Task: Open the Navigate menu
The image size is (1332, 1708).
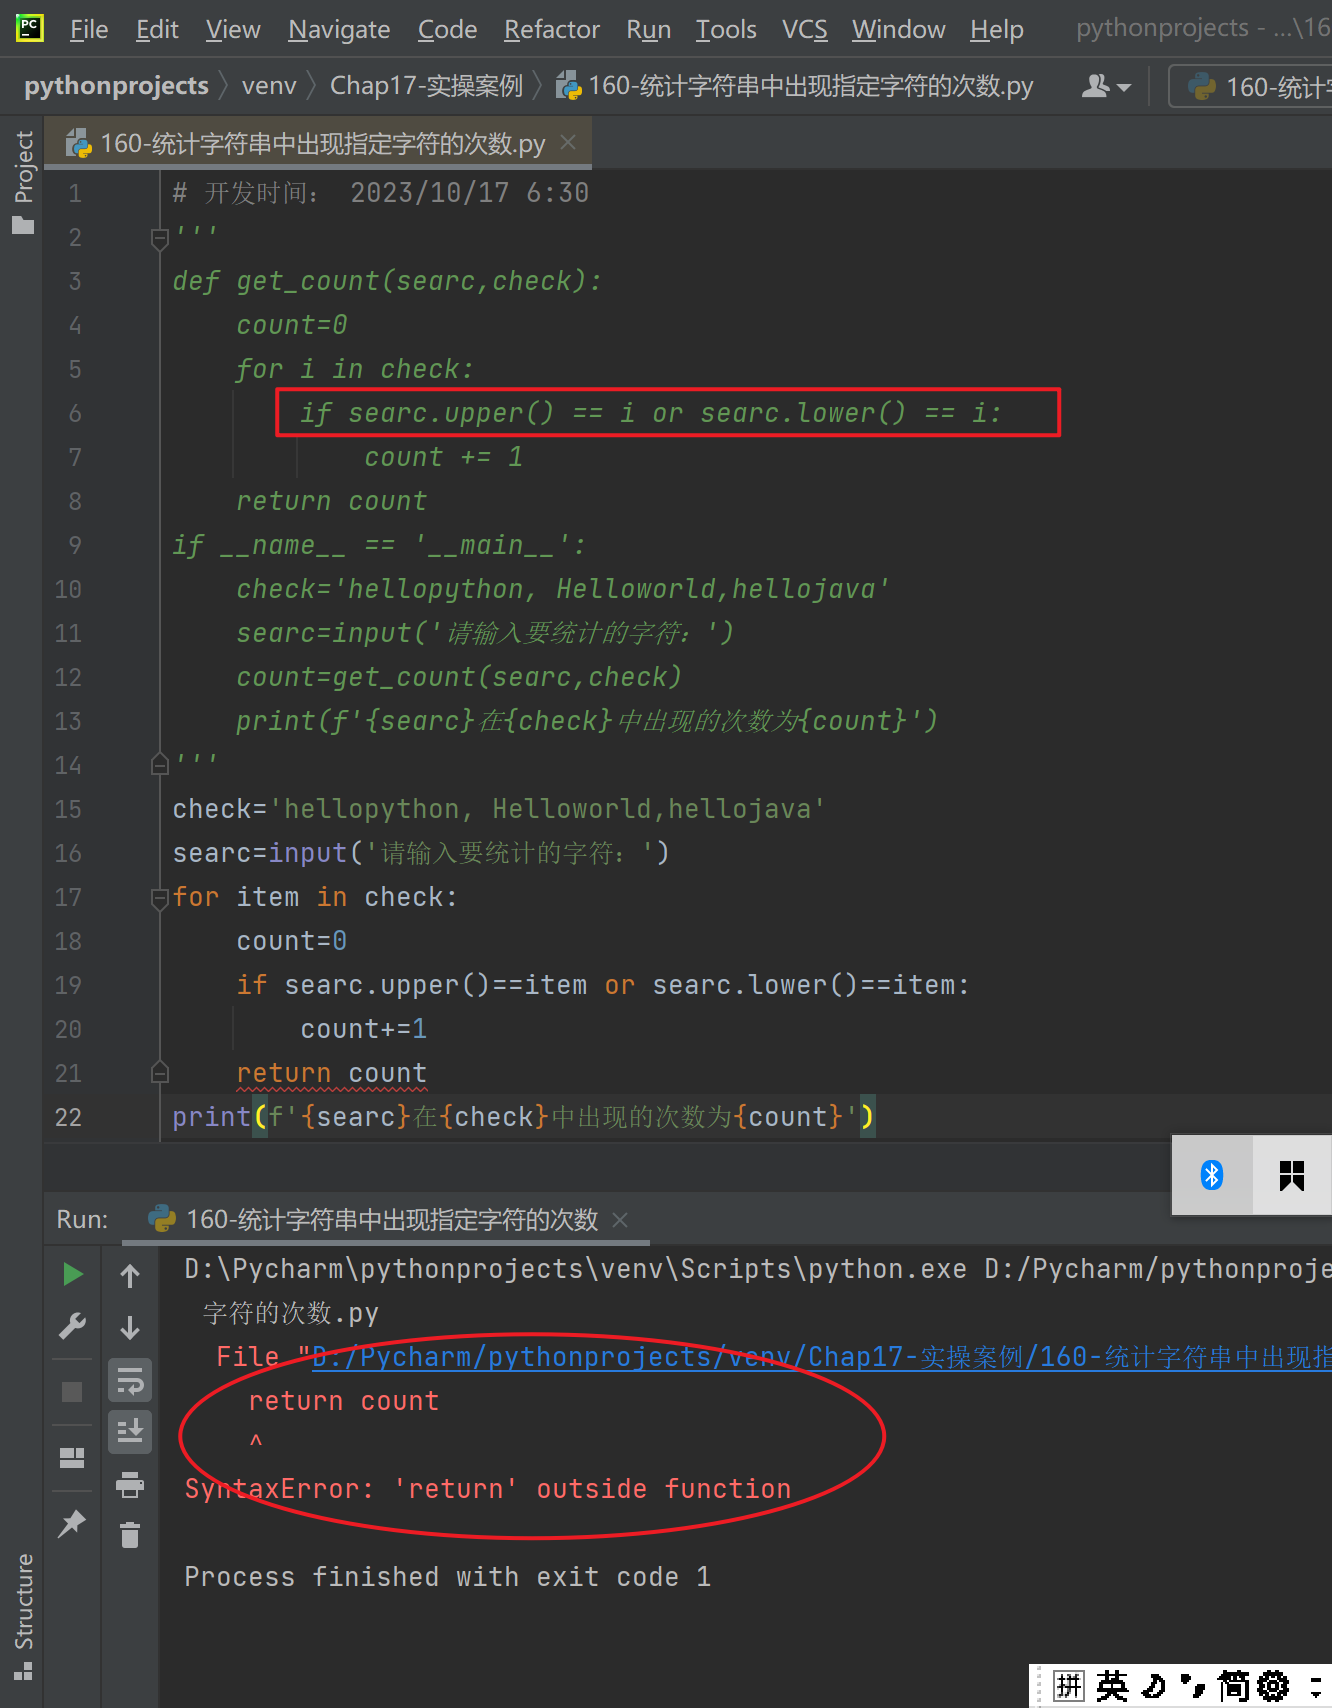Action: 339,29
